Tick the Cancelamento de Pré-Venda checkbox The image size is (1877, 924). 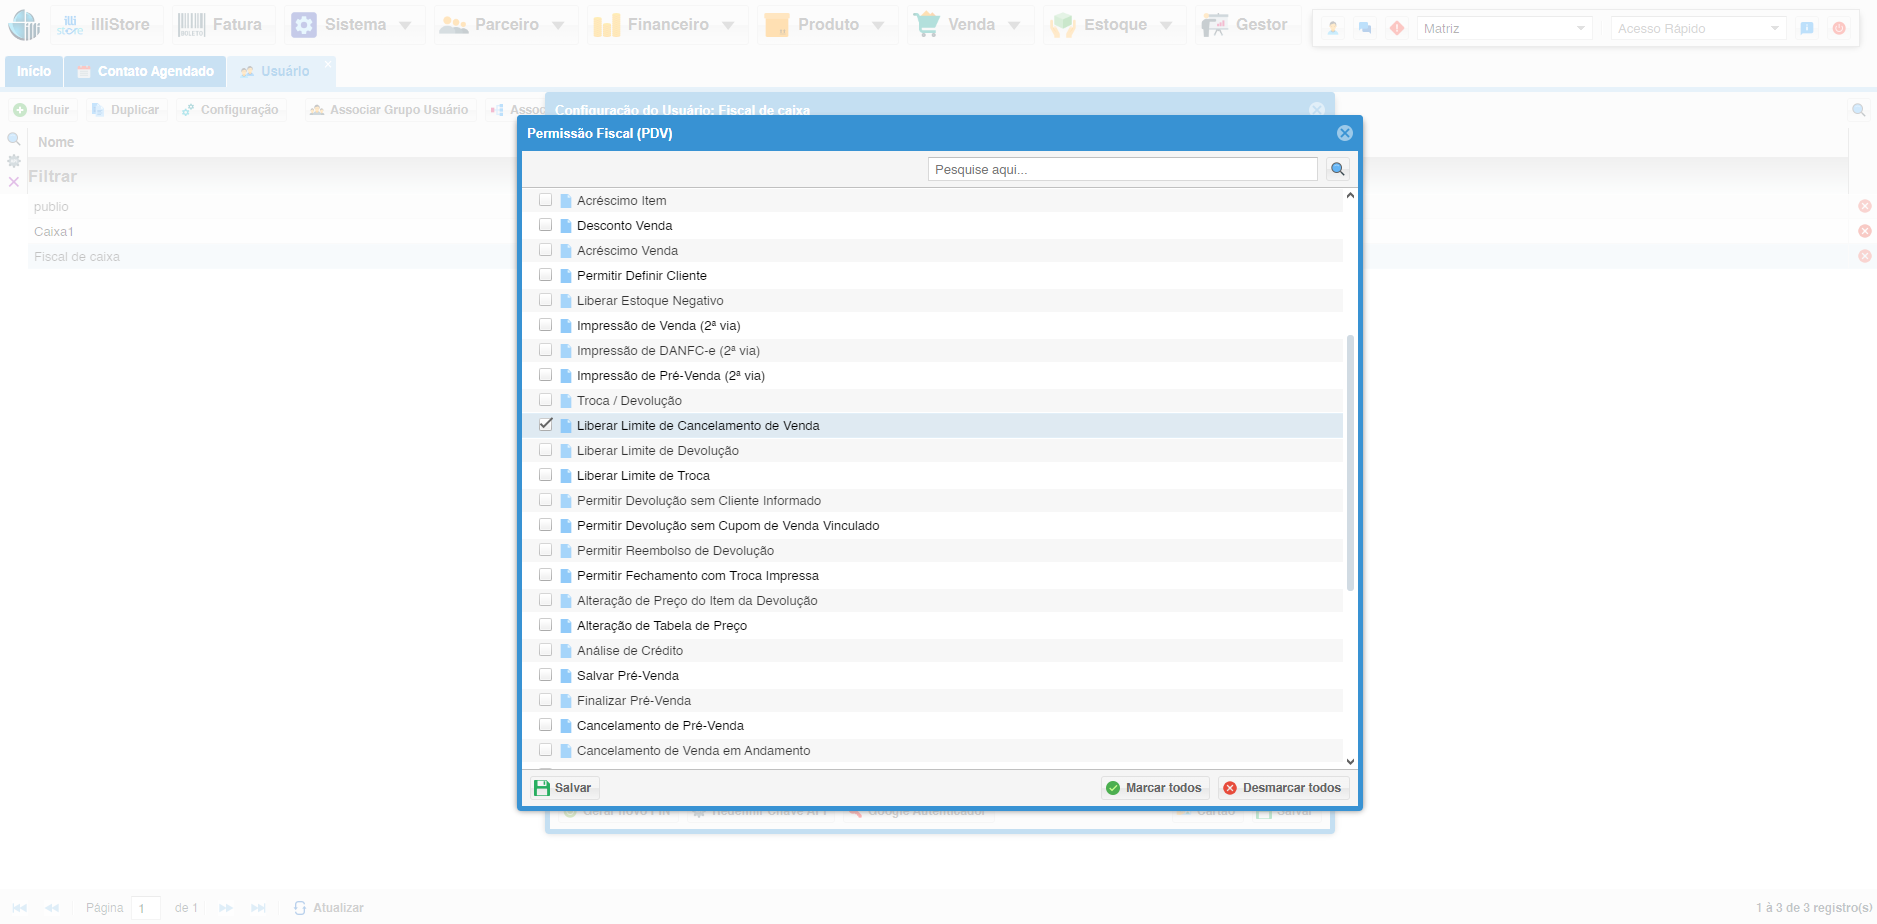546,725
